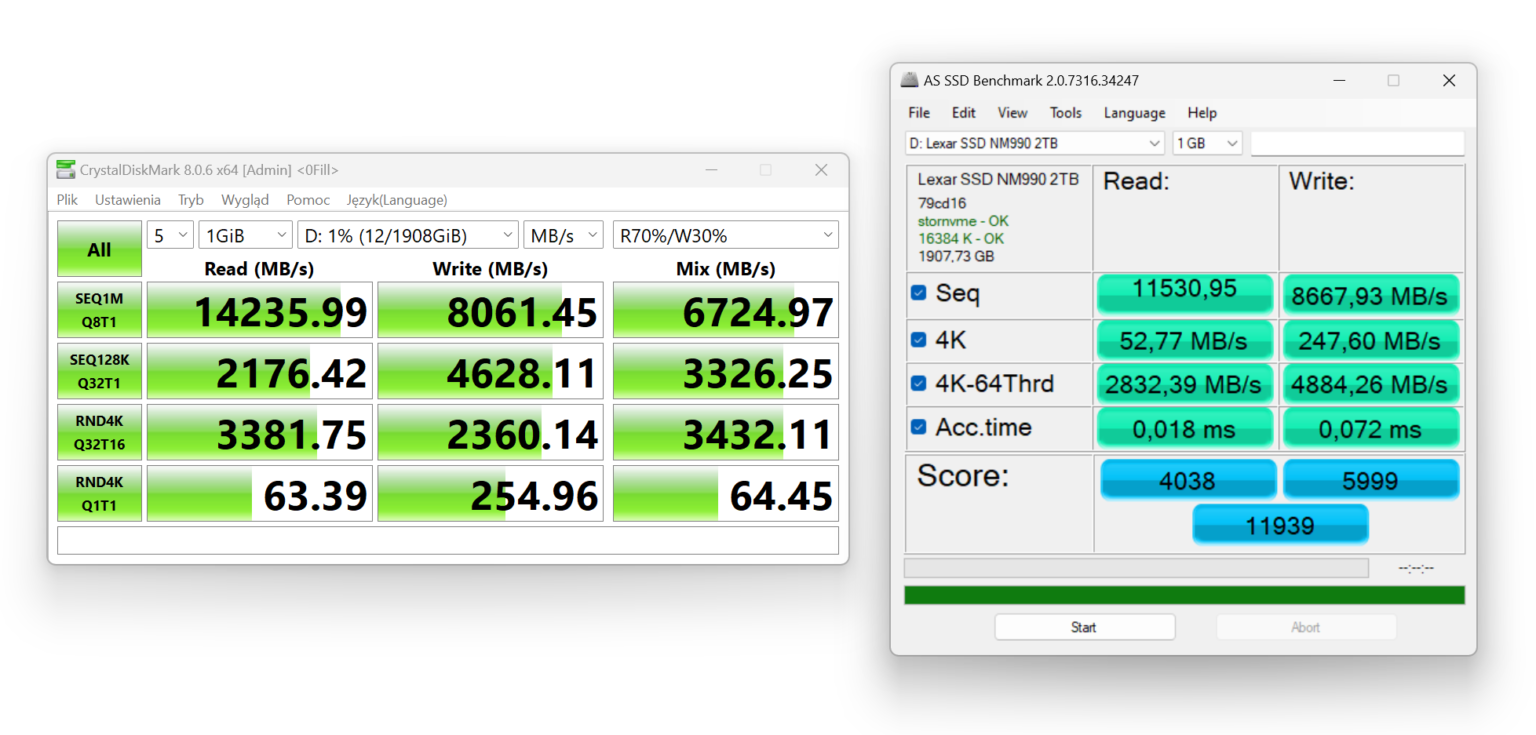This screenshot has width=1536, height=735.
Task: Open the R70%/W30% profile dropdown
Action: tap(725, 234)
